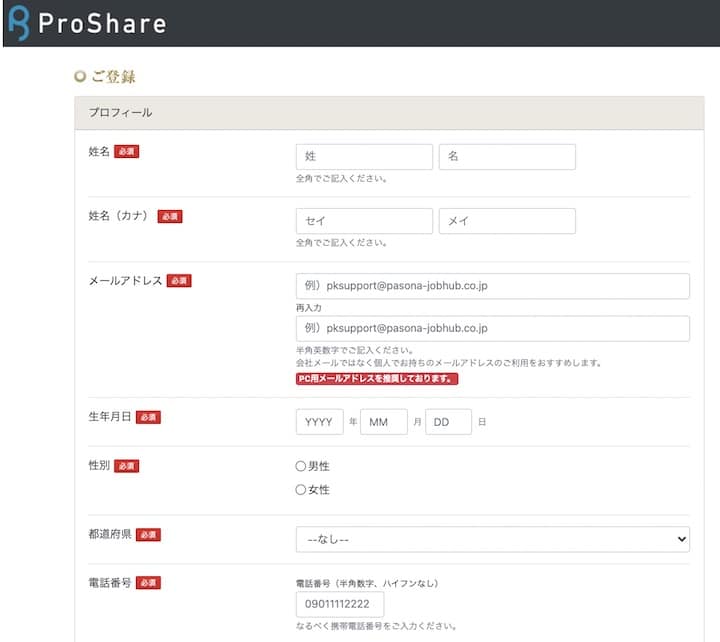The height and width of the screenshot is (642, 720).
Task: Click the 電話番号 phone number input field
Action: [x=339, y=605]
